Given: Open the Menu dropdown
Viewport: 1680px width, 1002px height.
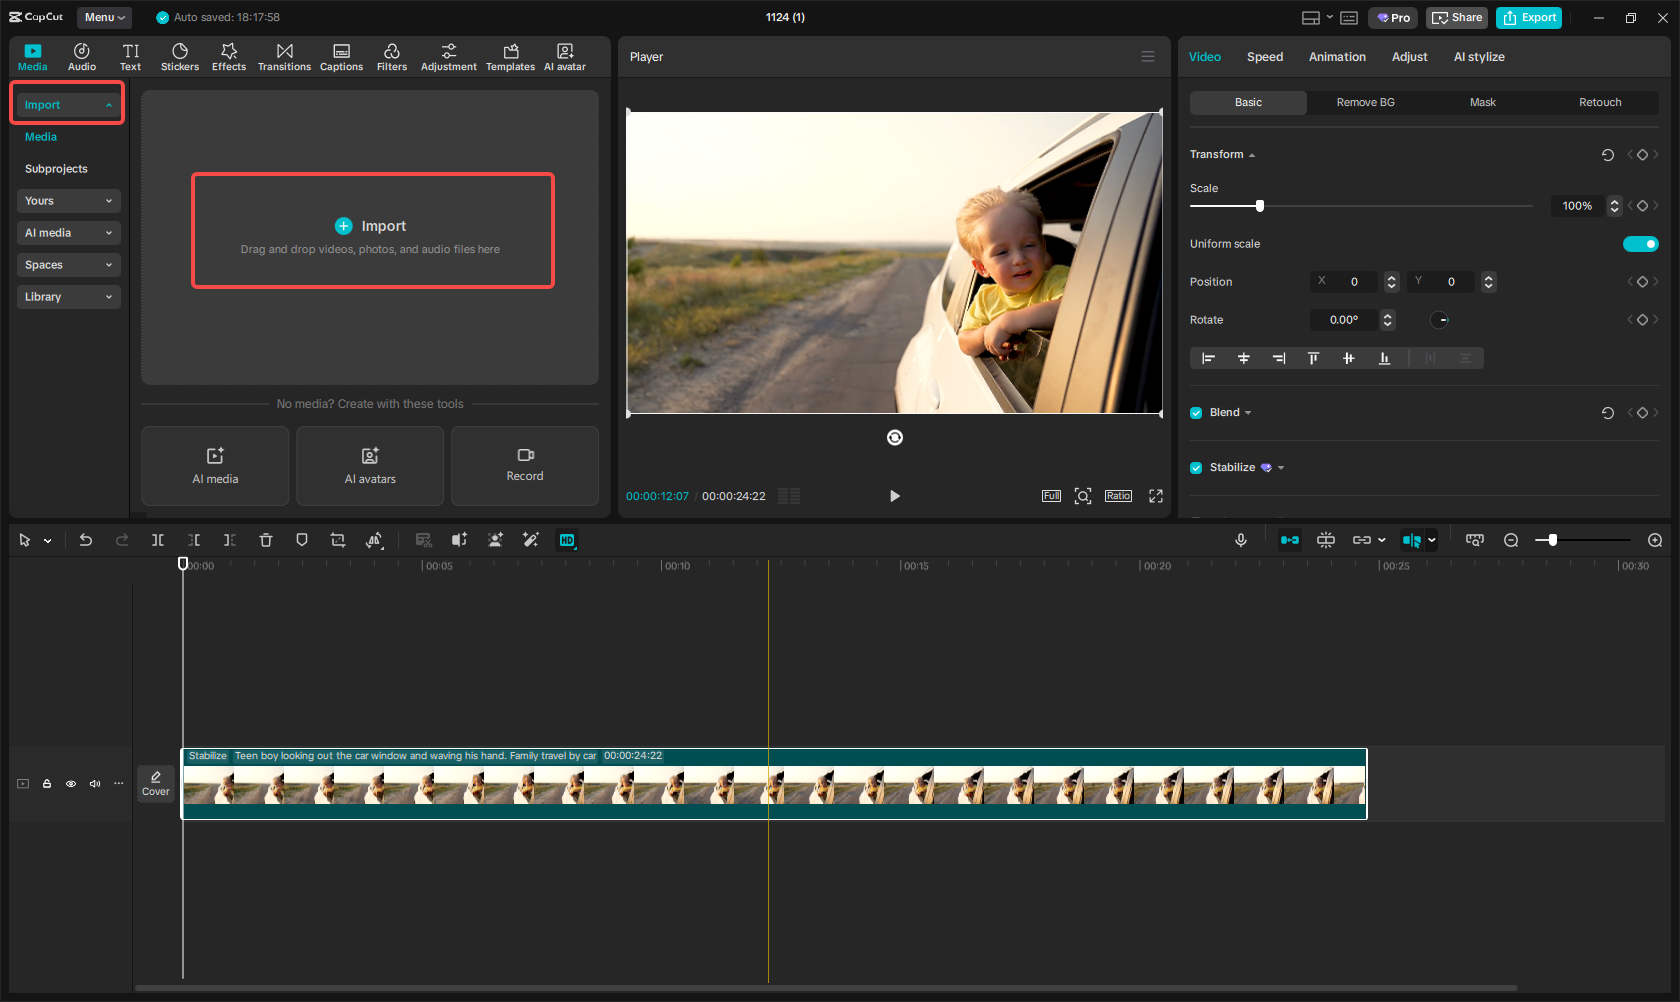Looking at the screenshot, I should click(x=104, y=17).
